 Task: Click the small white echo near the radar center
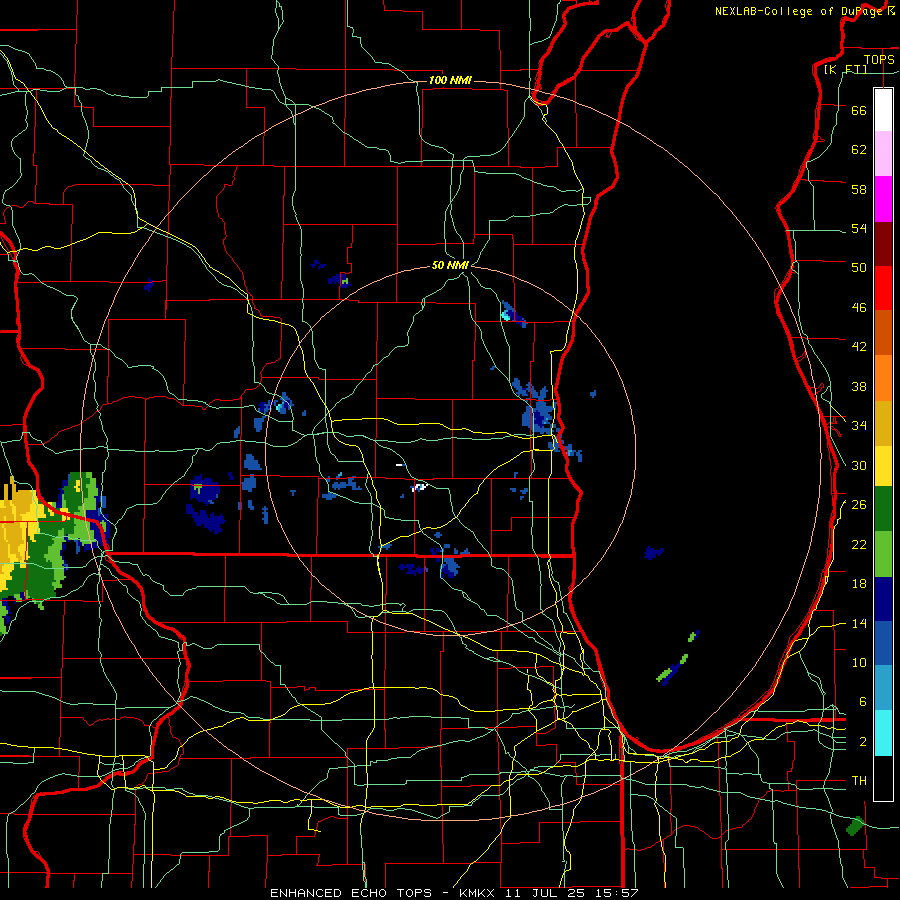[420, 487]
